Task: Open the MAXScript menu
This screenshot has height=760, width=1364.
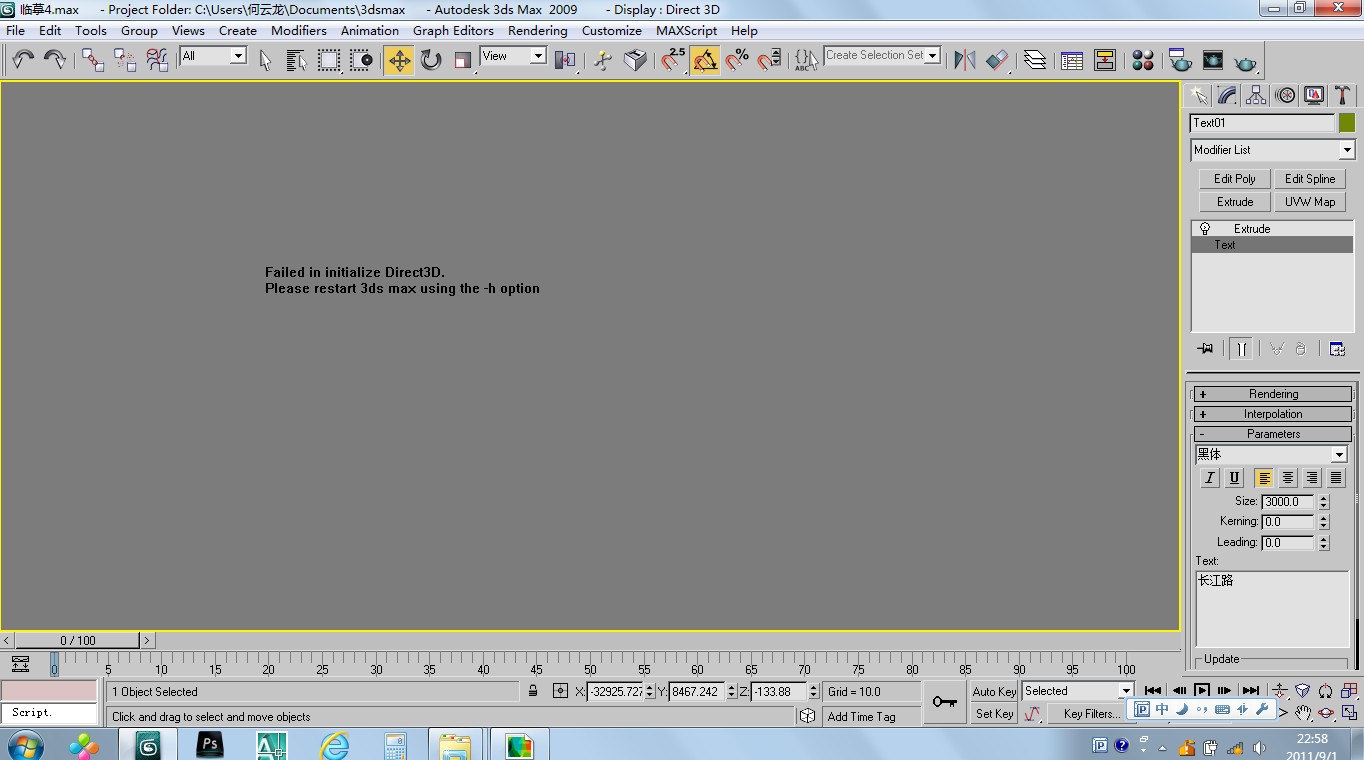Action: pos(686,30)
